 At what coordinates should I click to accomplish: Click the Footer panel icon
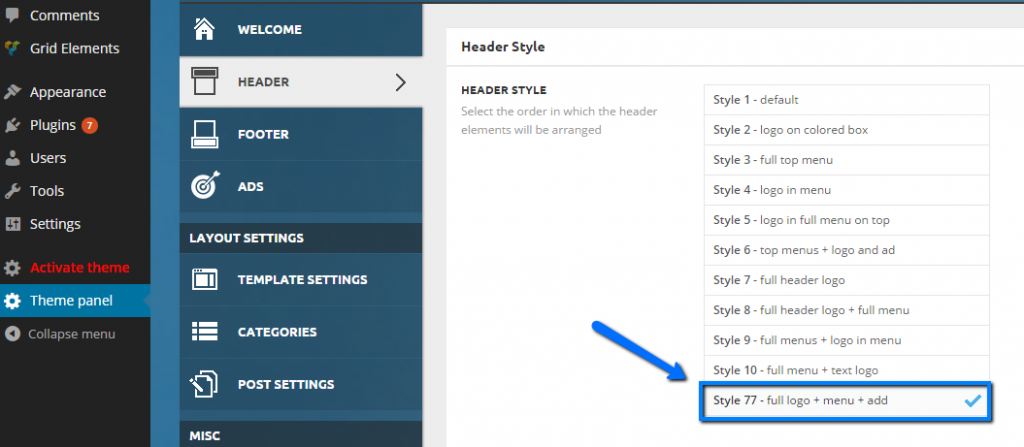click(x=204, y=134)
